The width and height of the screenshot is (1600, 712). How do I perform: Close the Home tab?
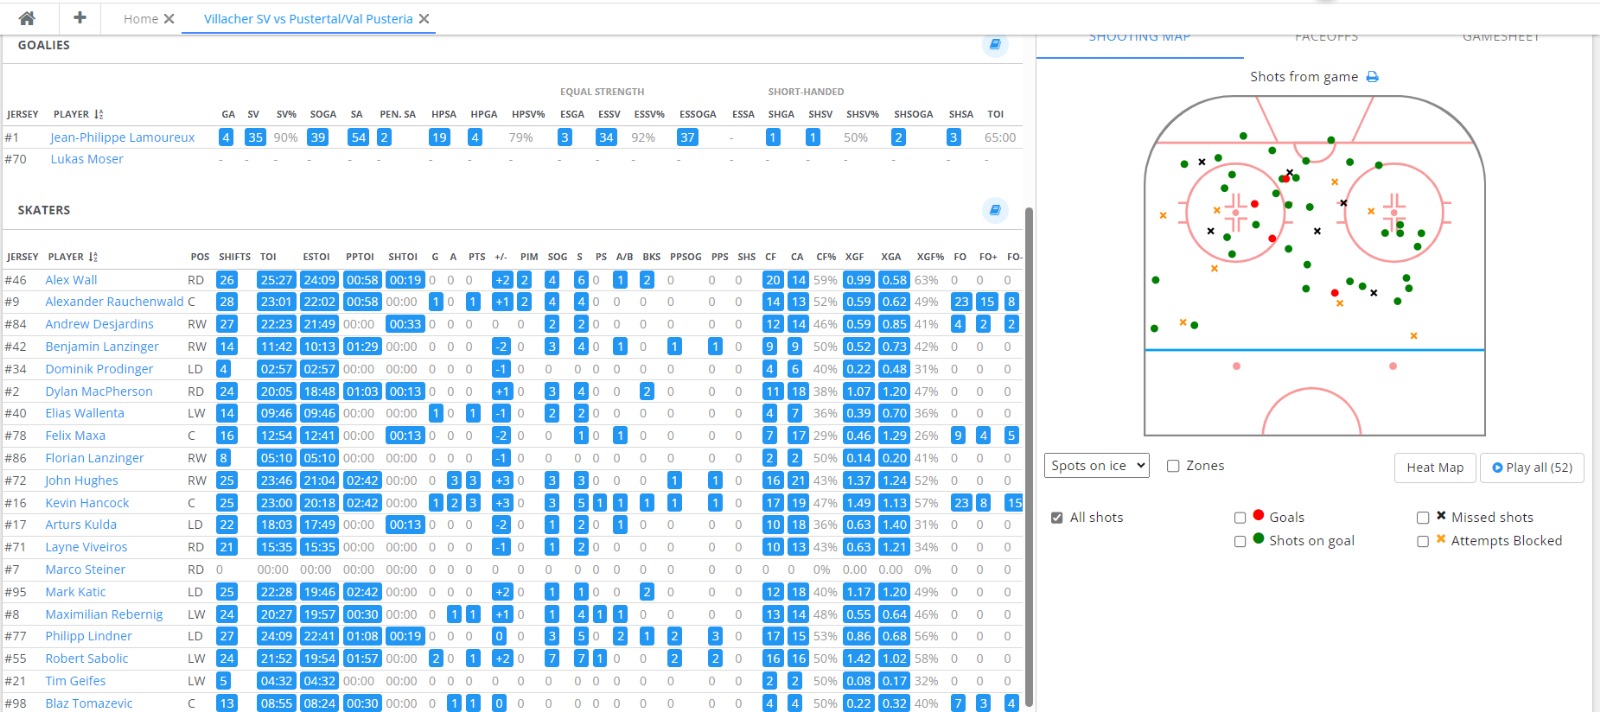pos(169,19)
